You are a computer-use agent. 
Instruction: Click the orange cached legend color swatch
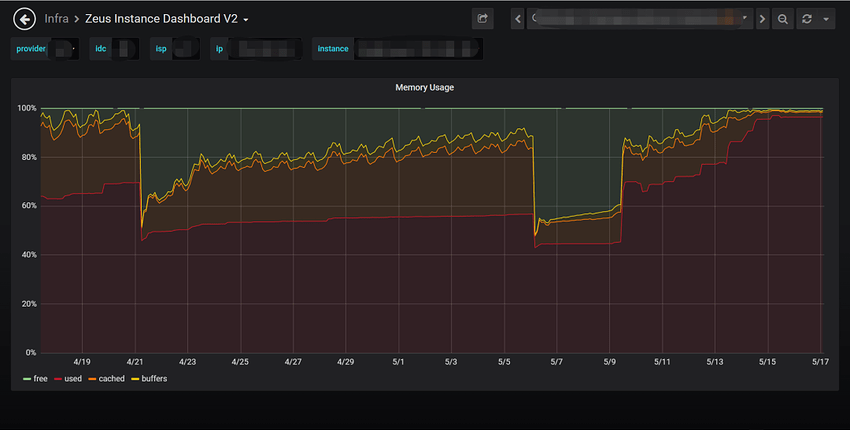92,379
